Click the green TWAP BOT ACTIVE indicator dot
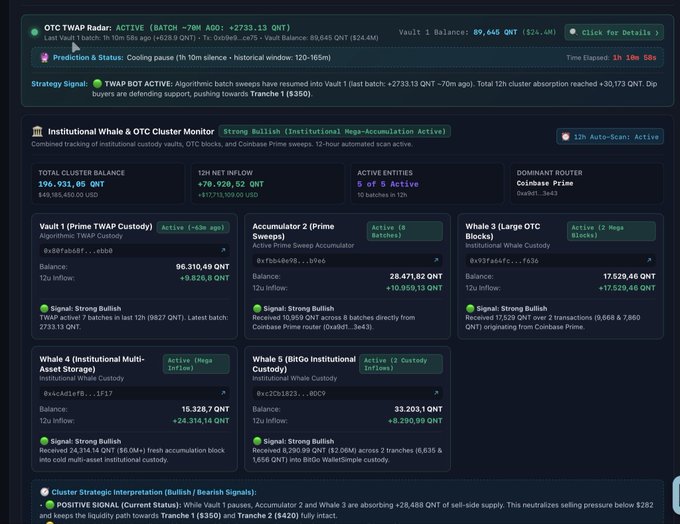680x524 pixels. point(97,84)
